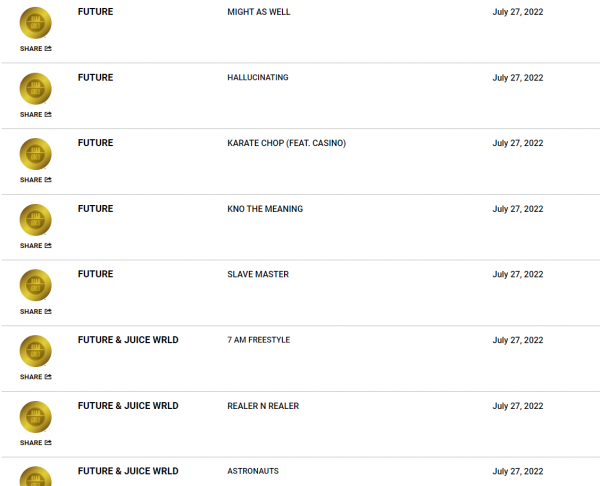Click the gold badge next to Slave Master
Screen dimensions: 600x486
pos(36,285)
